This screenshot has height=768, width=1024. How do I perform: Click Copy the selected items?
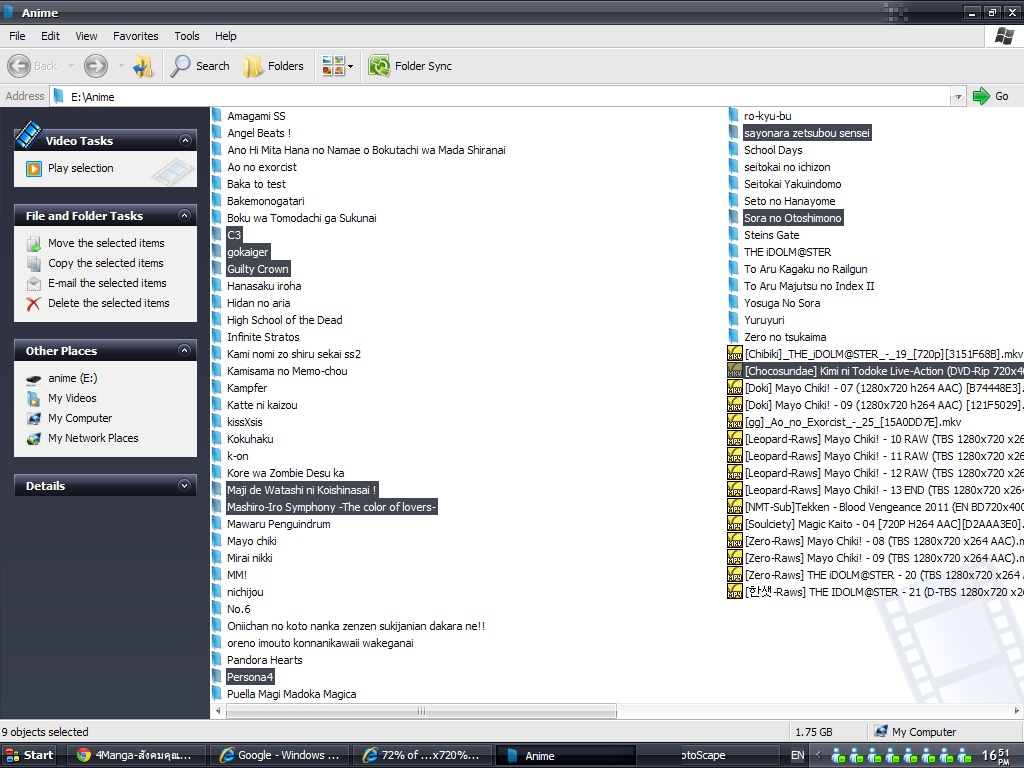[106, 263]
